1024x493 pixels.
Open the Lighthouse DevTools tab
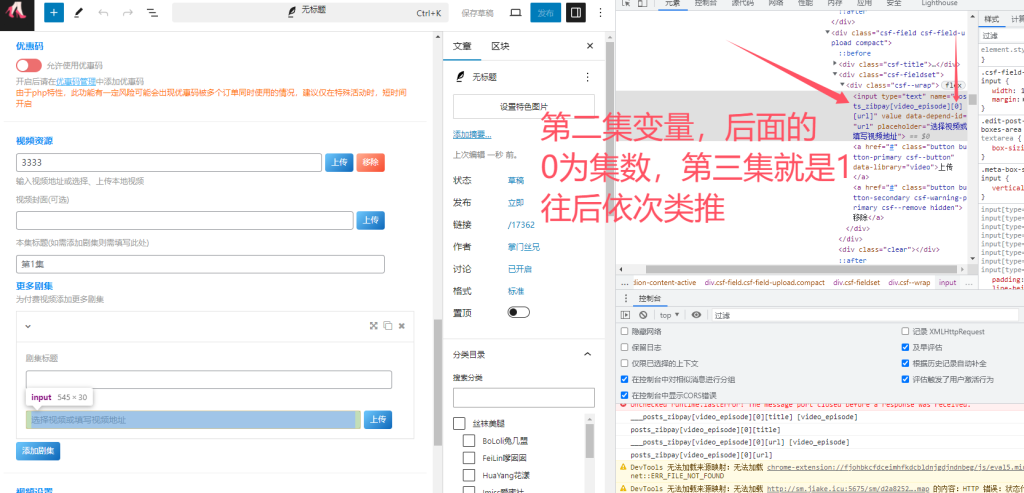point(939,3)
